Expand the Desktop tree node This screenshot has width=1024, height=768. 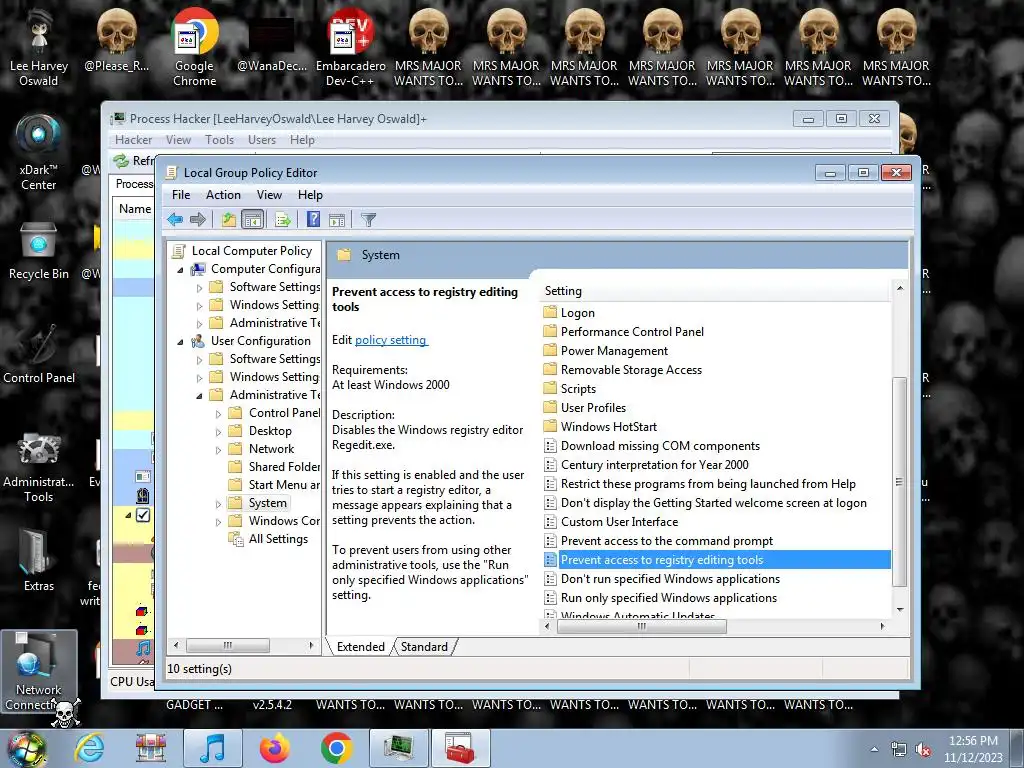tap(218, 432)
